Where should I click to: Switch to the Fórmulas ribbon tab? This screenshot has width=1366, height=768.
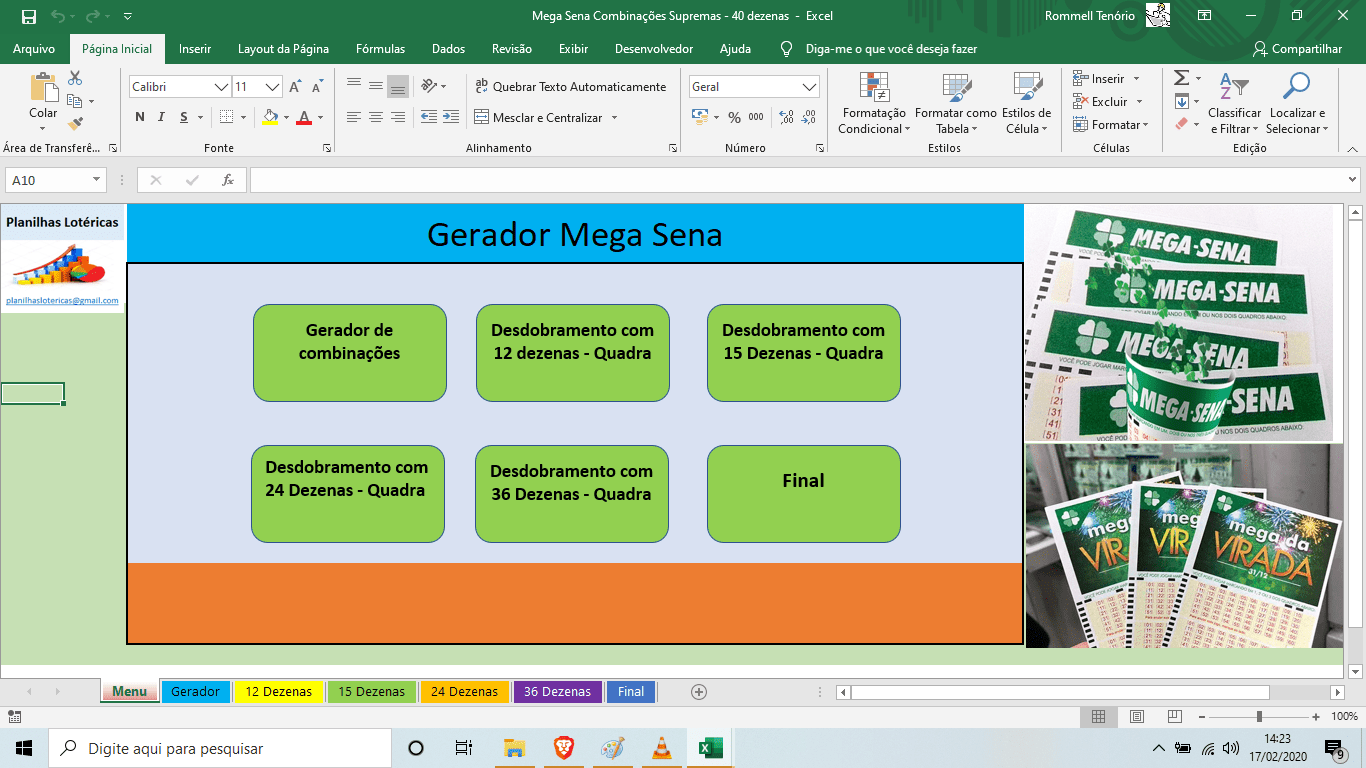[x=380, y=49]
